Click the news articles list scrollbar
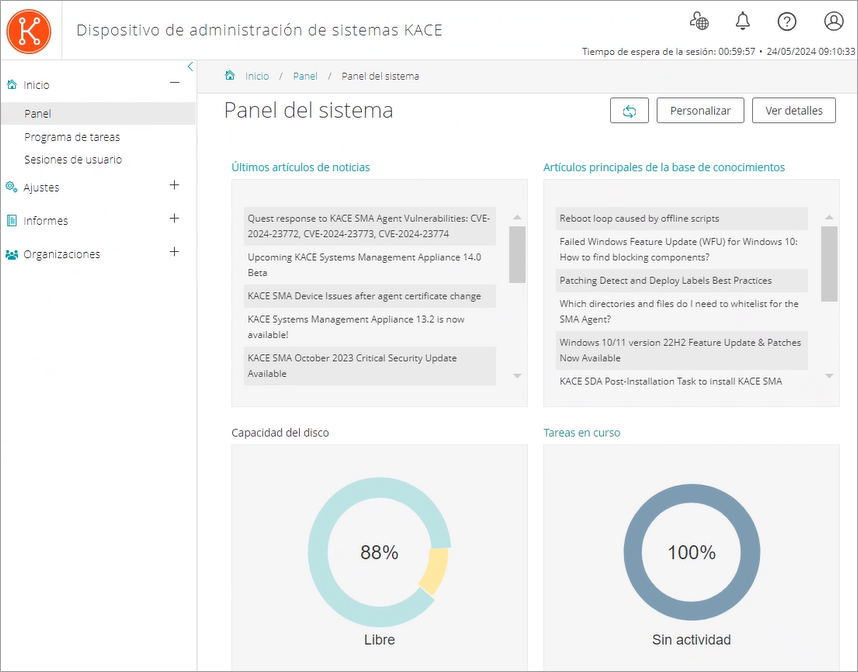858x672 pixels. [517, 254]
